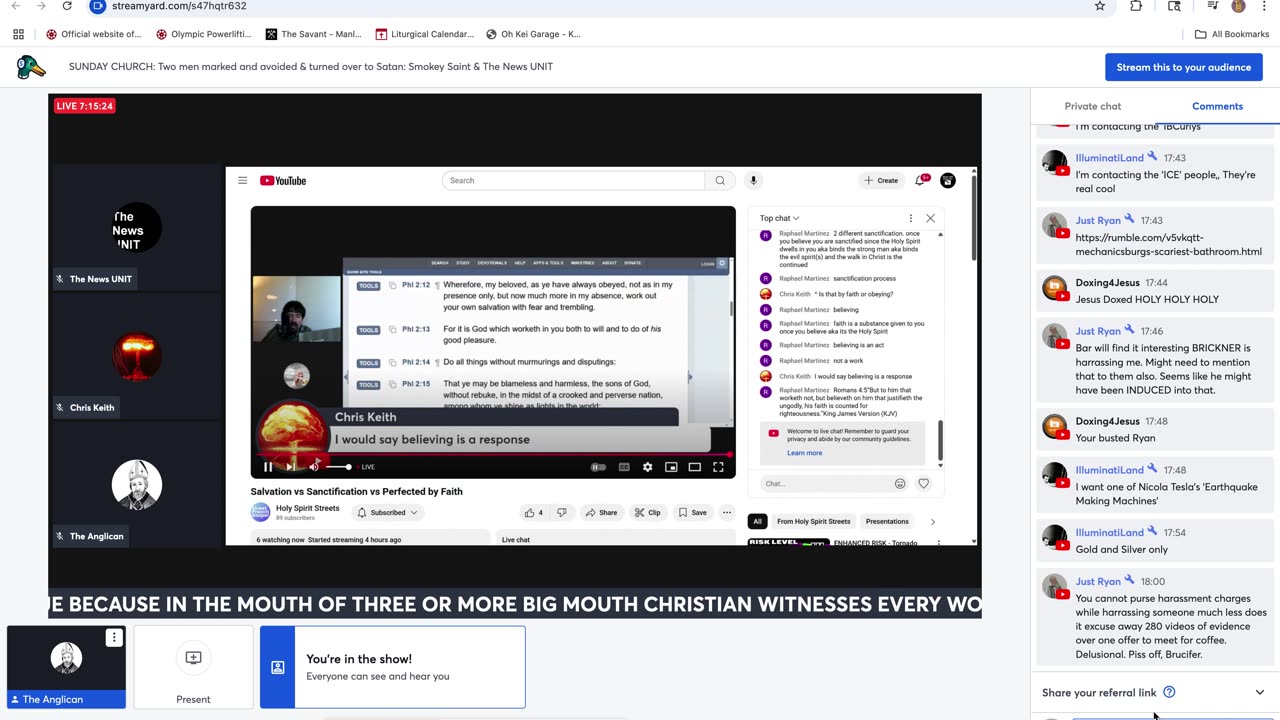The height and width of the screenshot is (720, 1280).
Task: Open YouTube notifications bell
Action: [x=921, y=180]
